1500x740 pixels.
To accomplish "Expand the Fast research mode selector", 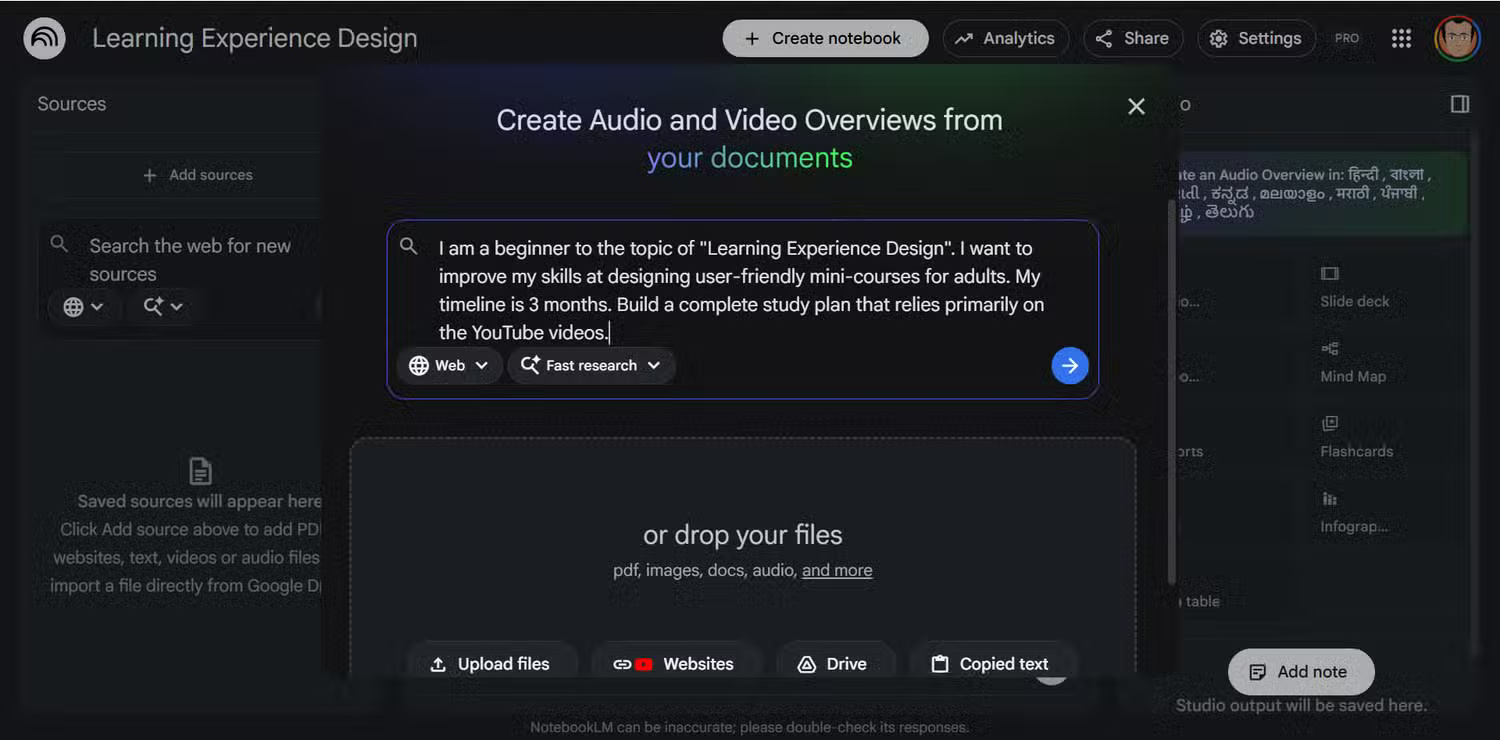I will tap(591, 365).
